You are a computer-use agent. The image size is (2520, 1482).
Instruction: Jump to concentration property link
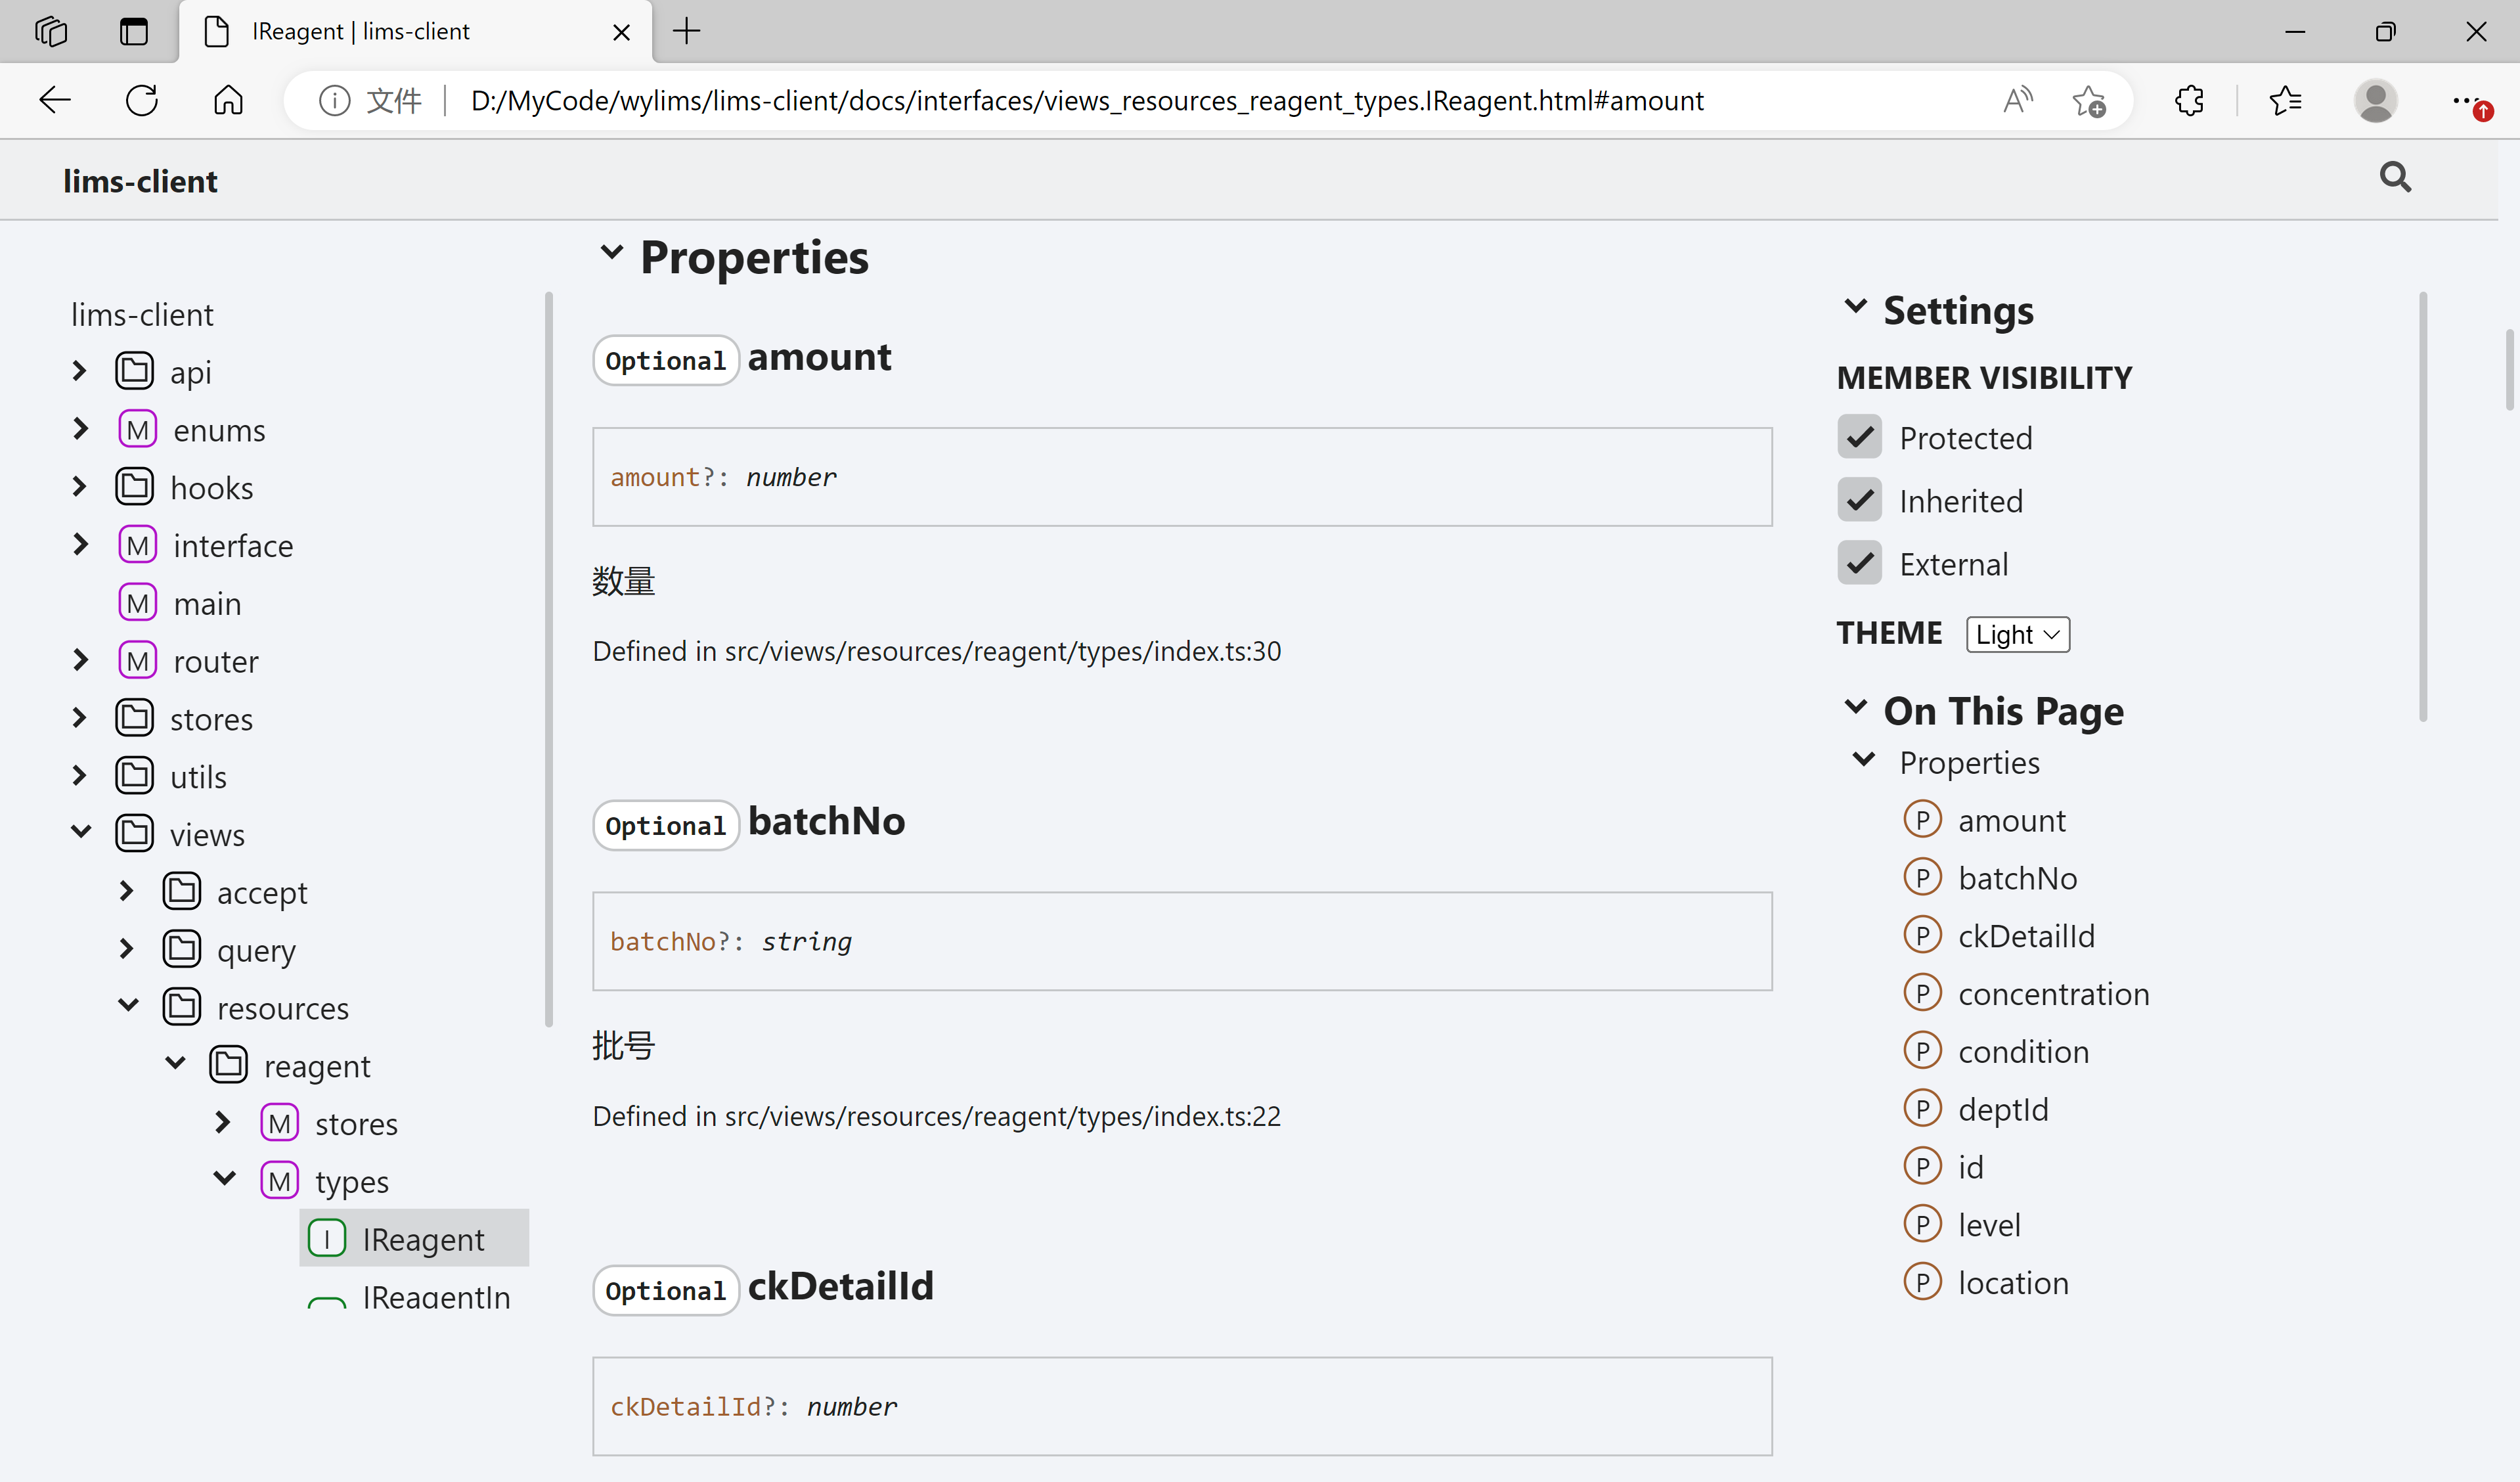pos(2053,994)
